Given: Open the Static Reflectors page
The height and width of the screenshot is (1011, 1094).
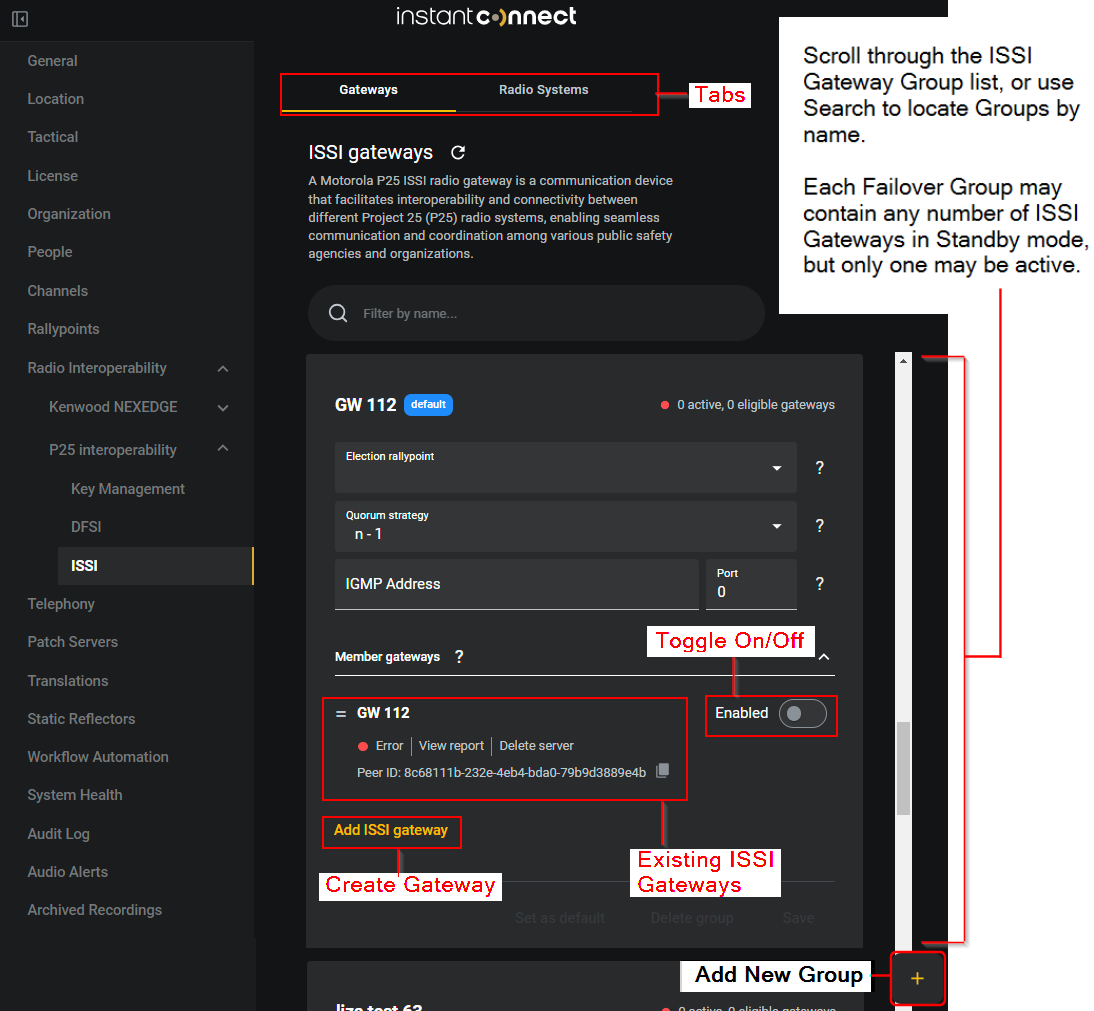Looking at the screenshot, I should tap(82, 719).
